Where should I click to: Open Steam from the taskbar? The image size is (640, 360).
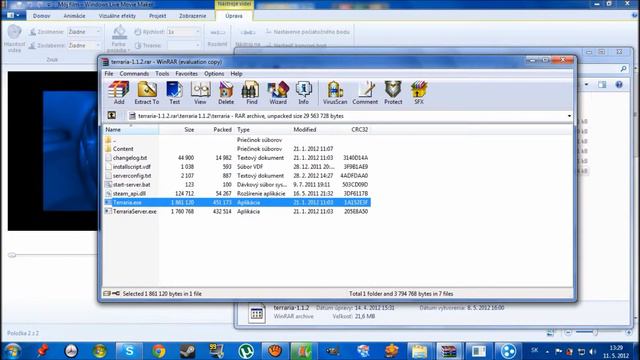point(188,351)
